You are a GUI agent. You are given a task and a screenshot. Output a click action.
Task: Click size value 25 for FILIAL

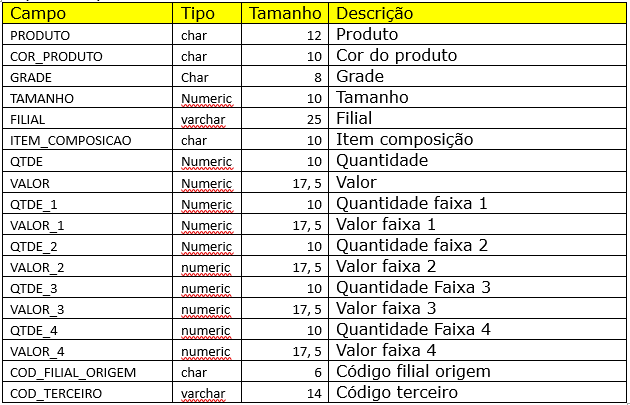point(313,119)
